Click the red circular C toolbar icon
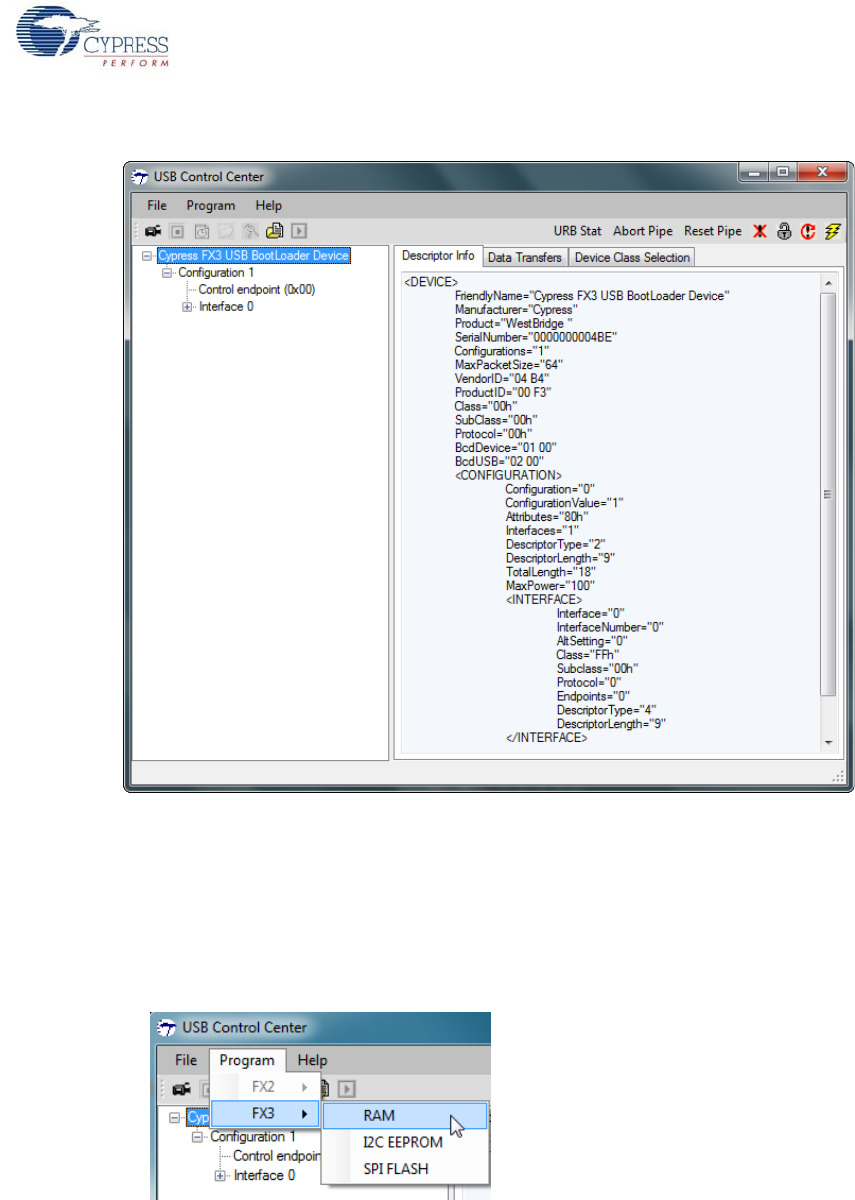The height and width of the screenshot is (1200, 855). (x=808, y=231)
